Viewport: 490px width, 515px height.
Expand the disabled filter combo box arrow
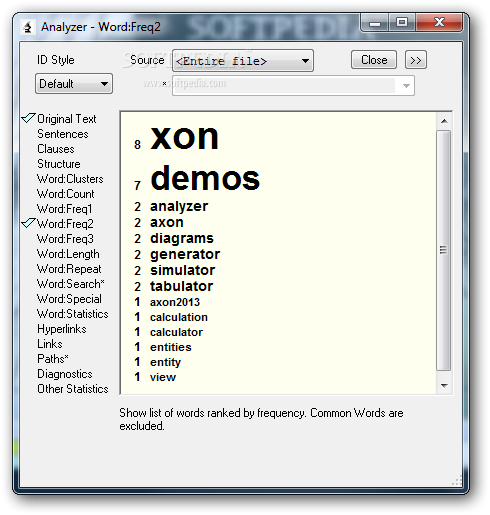(x=406, y=86)
